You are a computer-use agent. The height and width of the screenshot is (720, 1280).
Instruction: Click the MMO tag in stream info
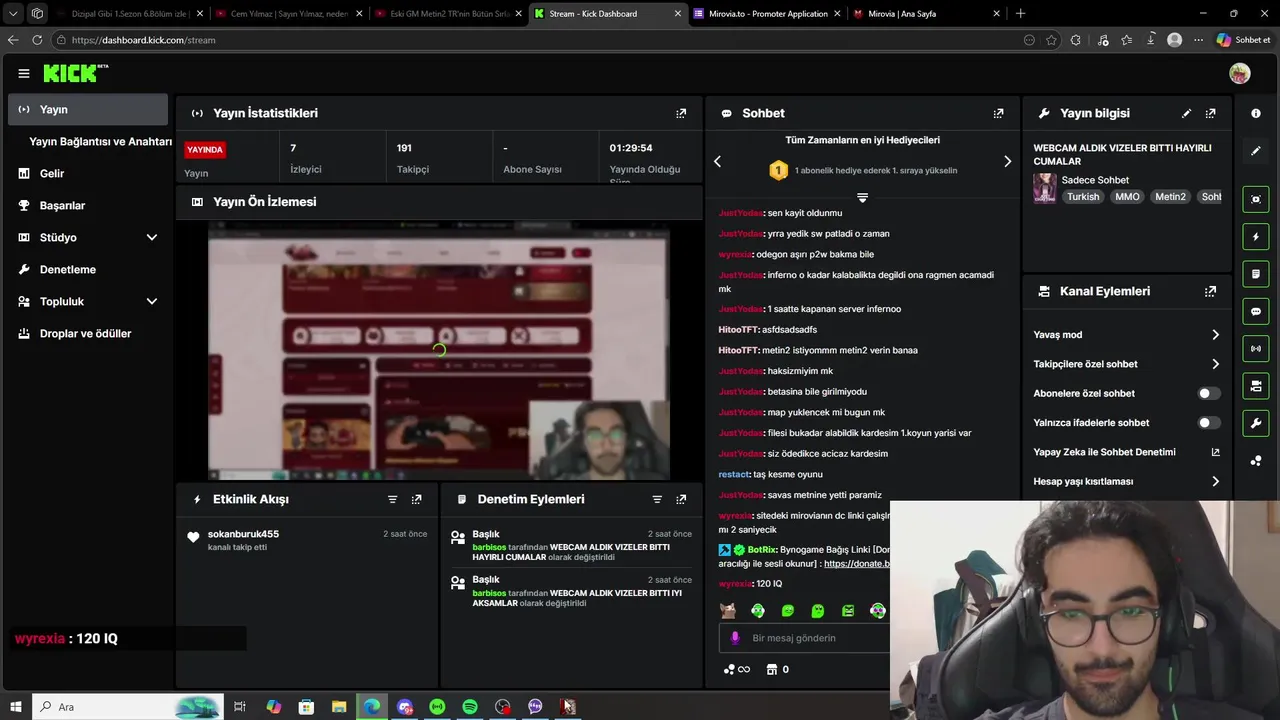[x=1127, y=197]
